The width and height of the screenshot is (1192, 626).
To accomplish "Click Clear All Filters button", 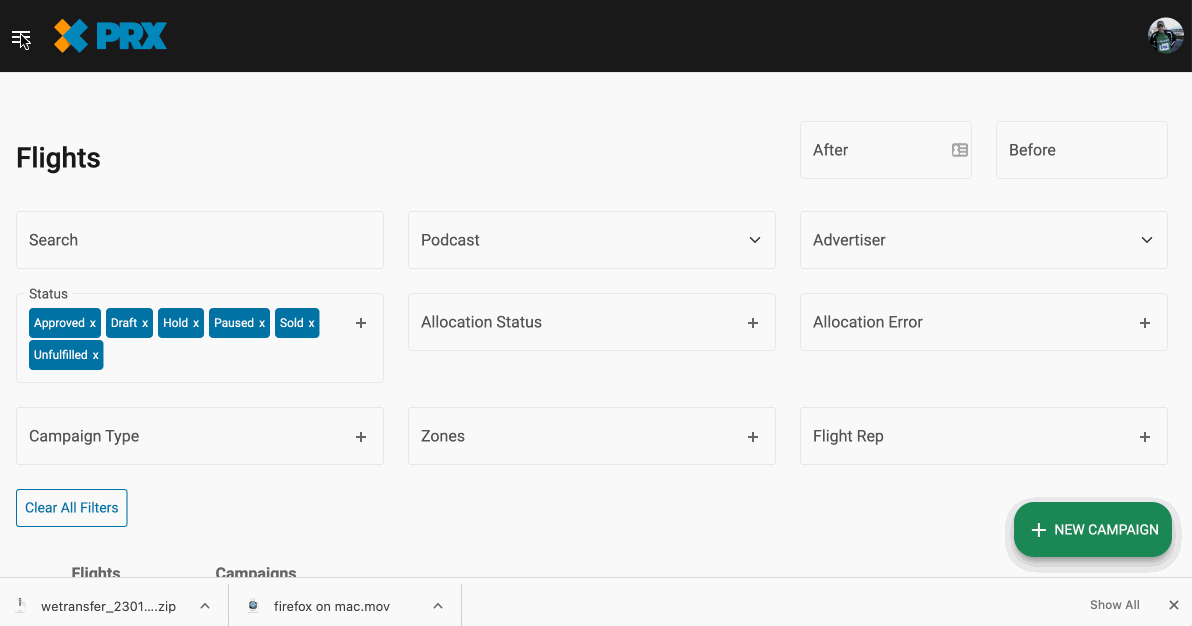I will coord(71,508).
